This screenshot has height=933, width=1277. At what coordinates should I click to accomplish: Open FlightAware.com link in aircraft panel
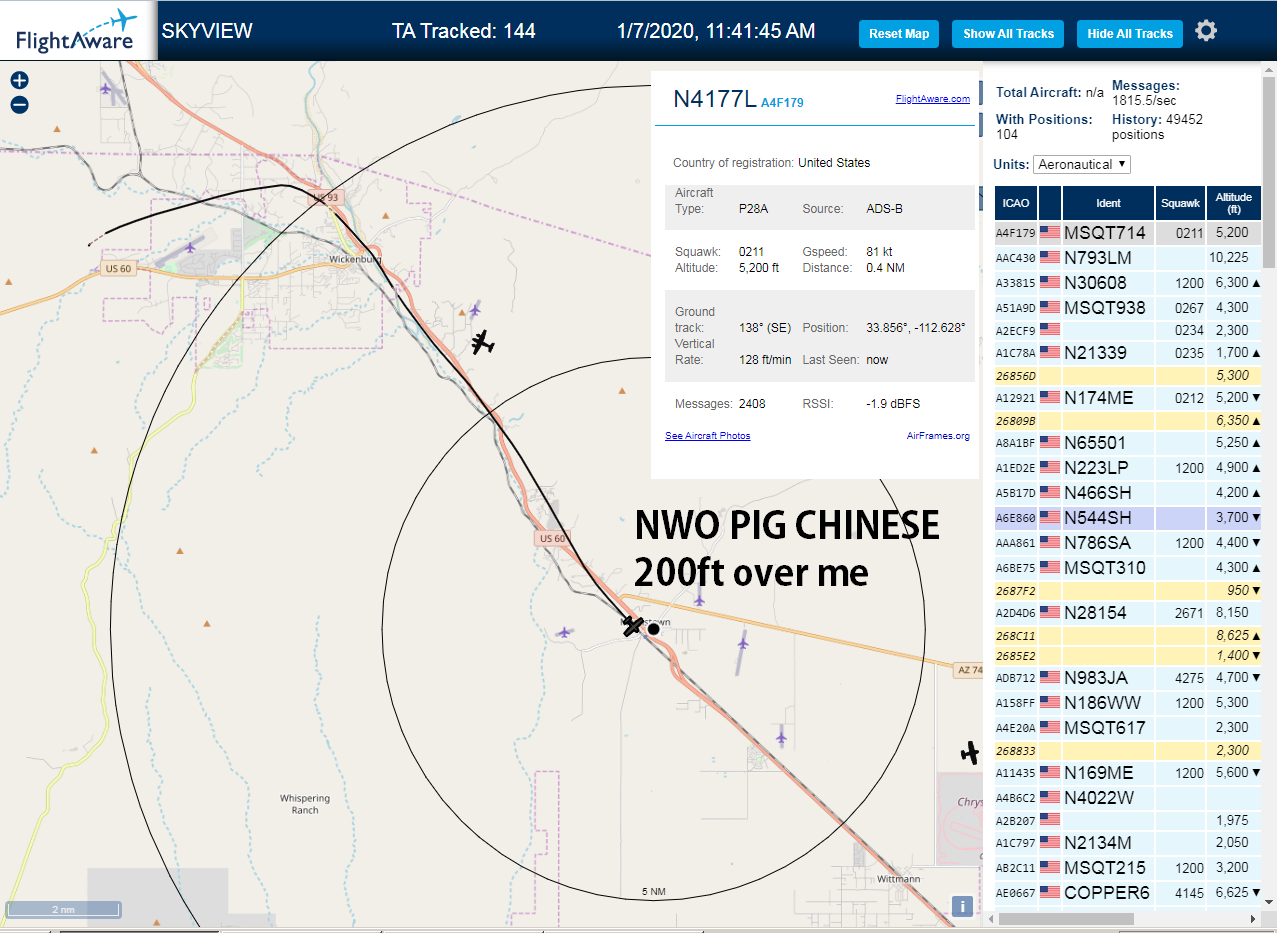point(933,99)
